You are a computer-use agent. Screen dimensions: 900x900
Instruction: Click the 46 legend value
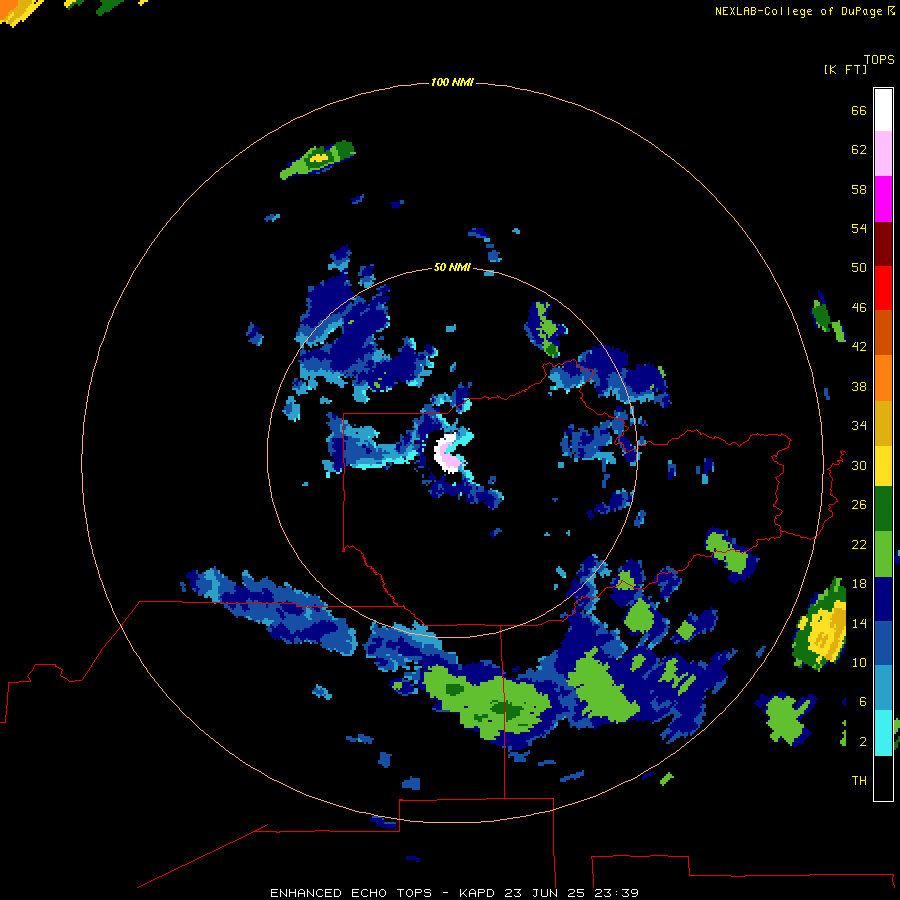click(x=859, y=307)
